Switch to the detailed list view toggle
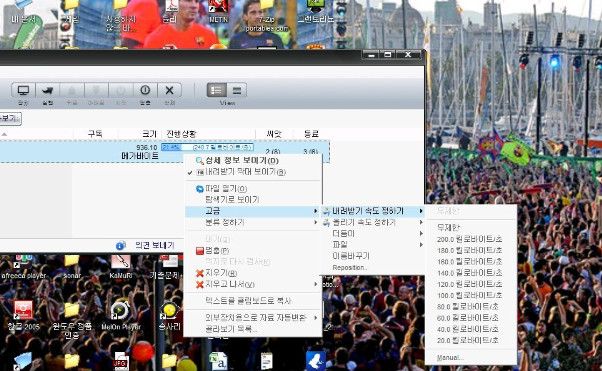602x371 pixels. 217,90
